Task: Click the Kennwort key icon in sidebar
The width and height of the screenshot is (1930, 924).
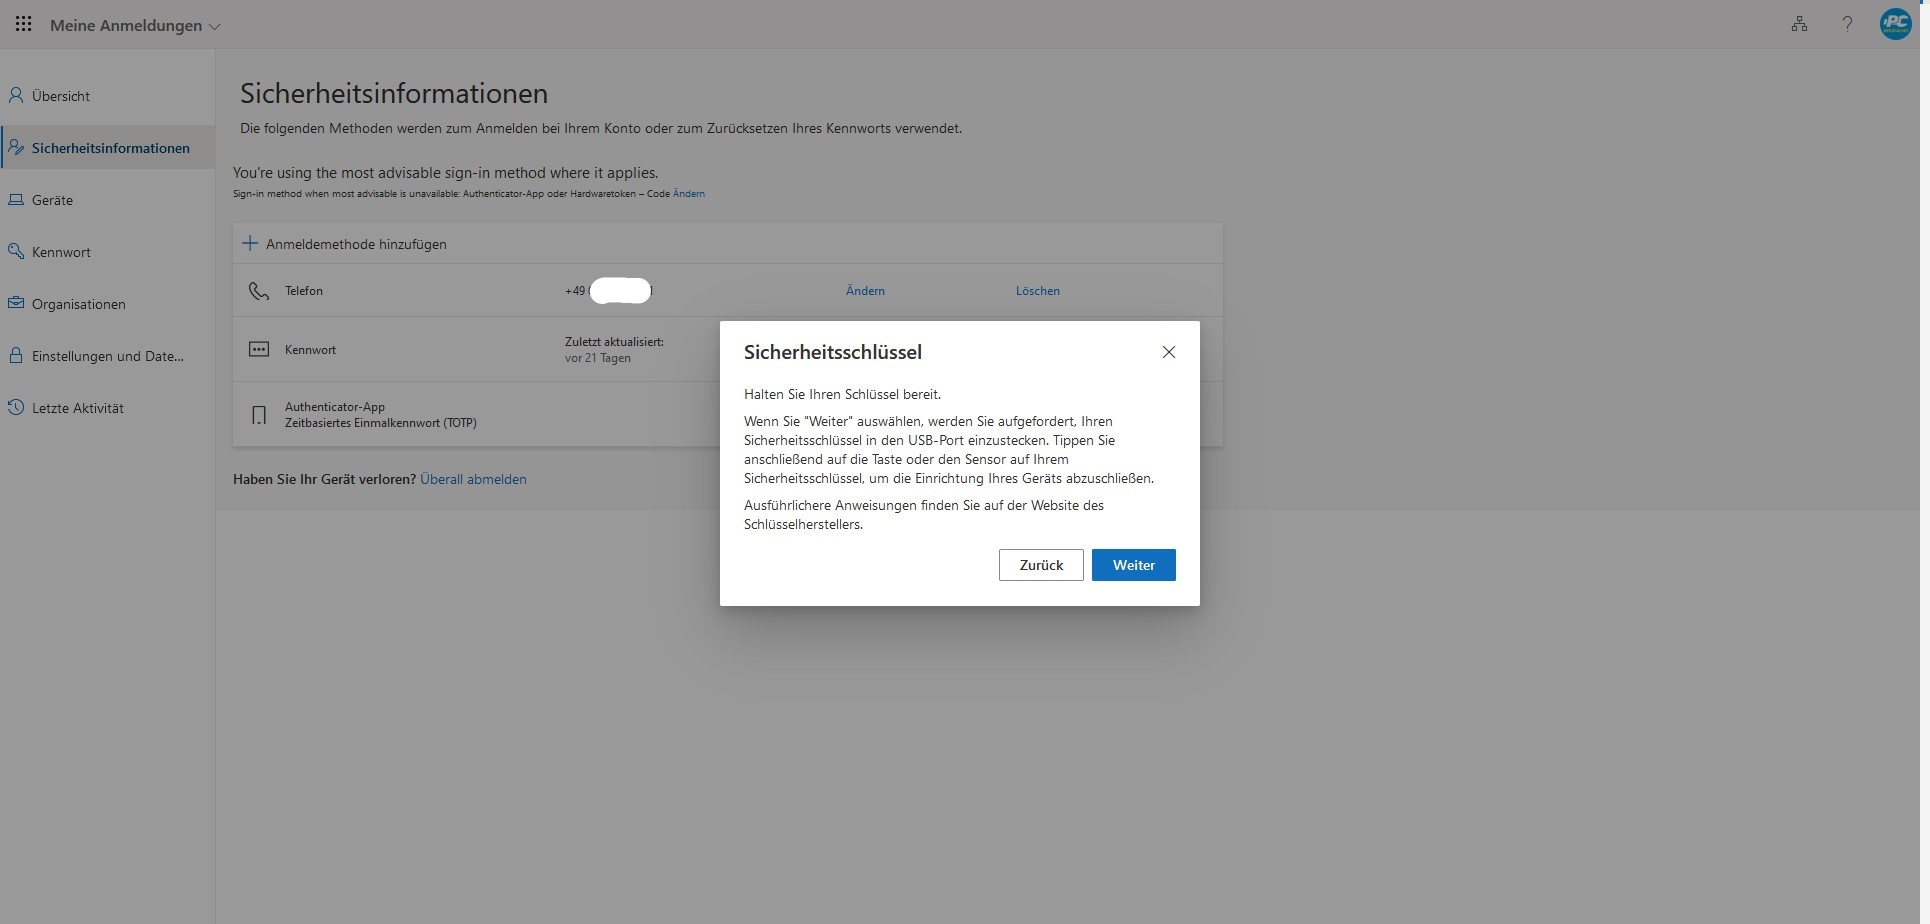Action: click(16, 252)
